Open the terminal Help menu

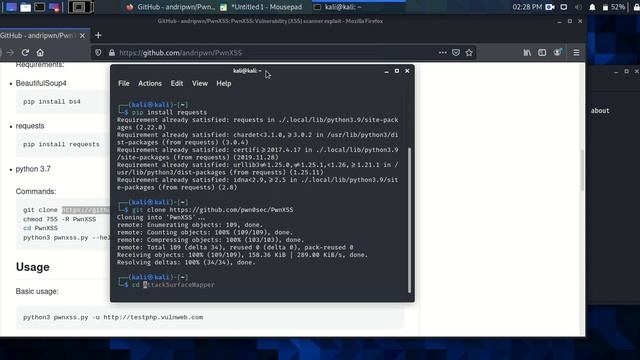point(224,83)
